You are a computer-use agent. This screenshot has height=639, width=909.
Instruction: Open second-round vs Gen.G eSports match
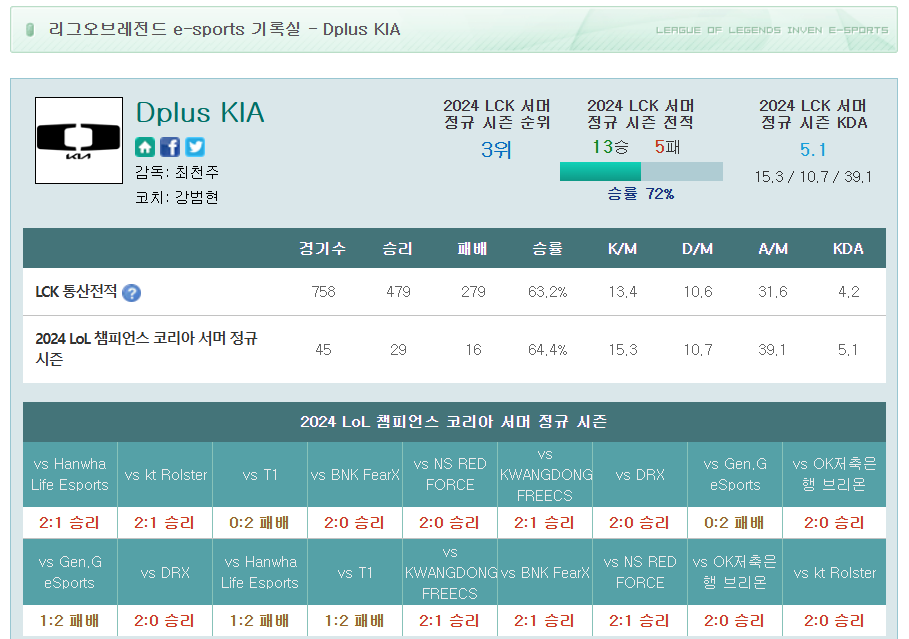[70, 572]
